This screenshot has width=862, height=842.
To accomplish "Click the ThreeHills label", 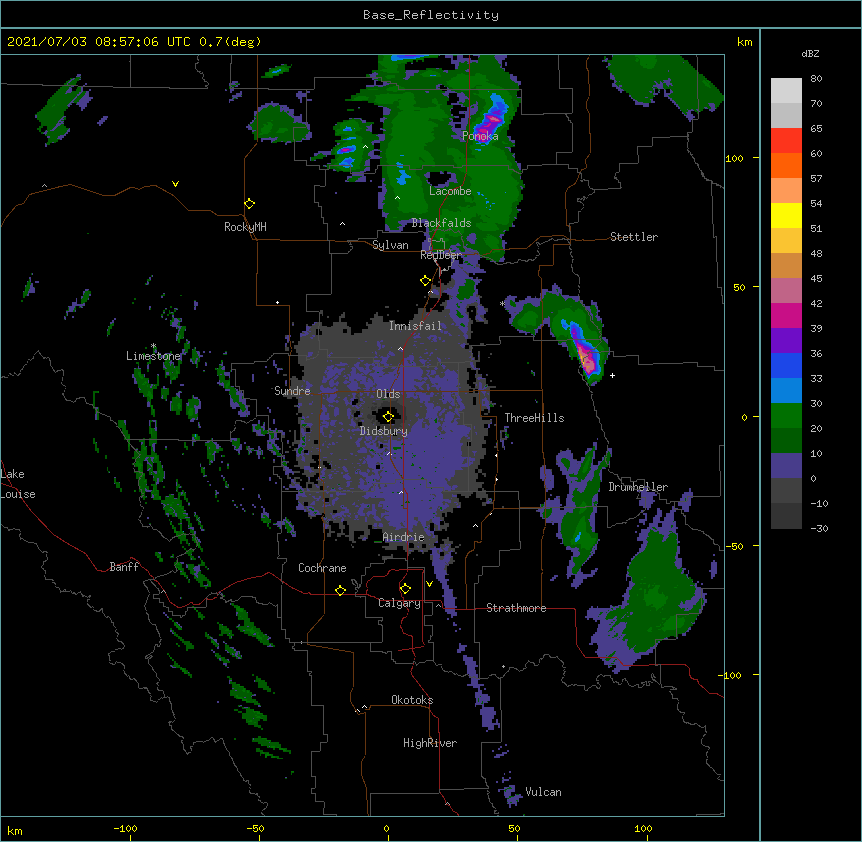I will coord(534,418).
